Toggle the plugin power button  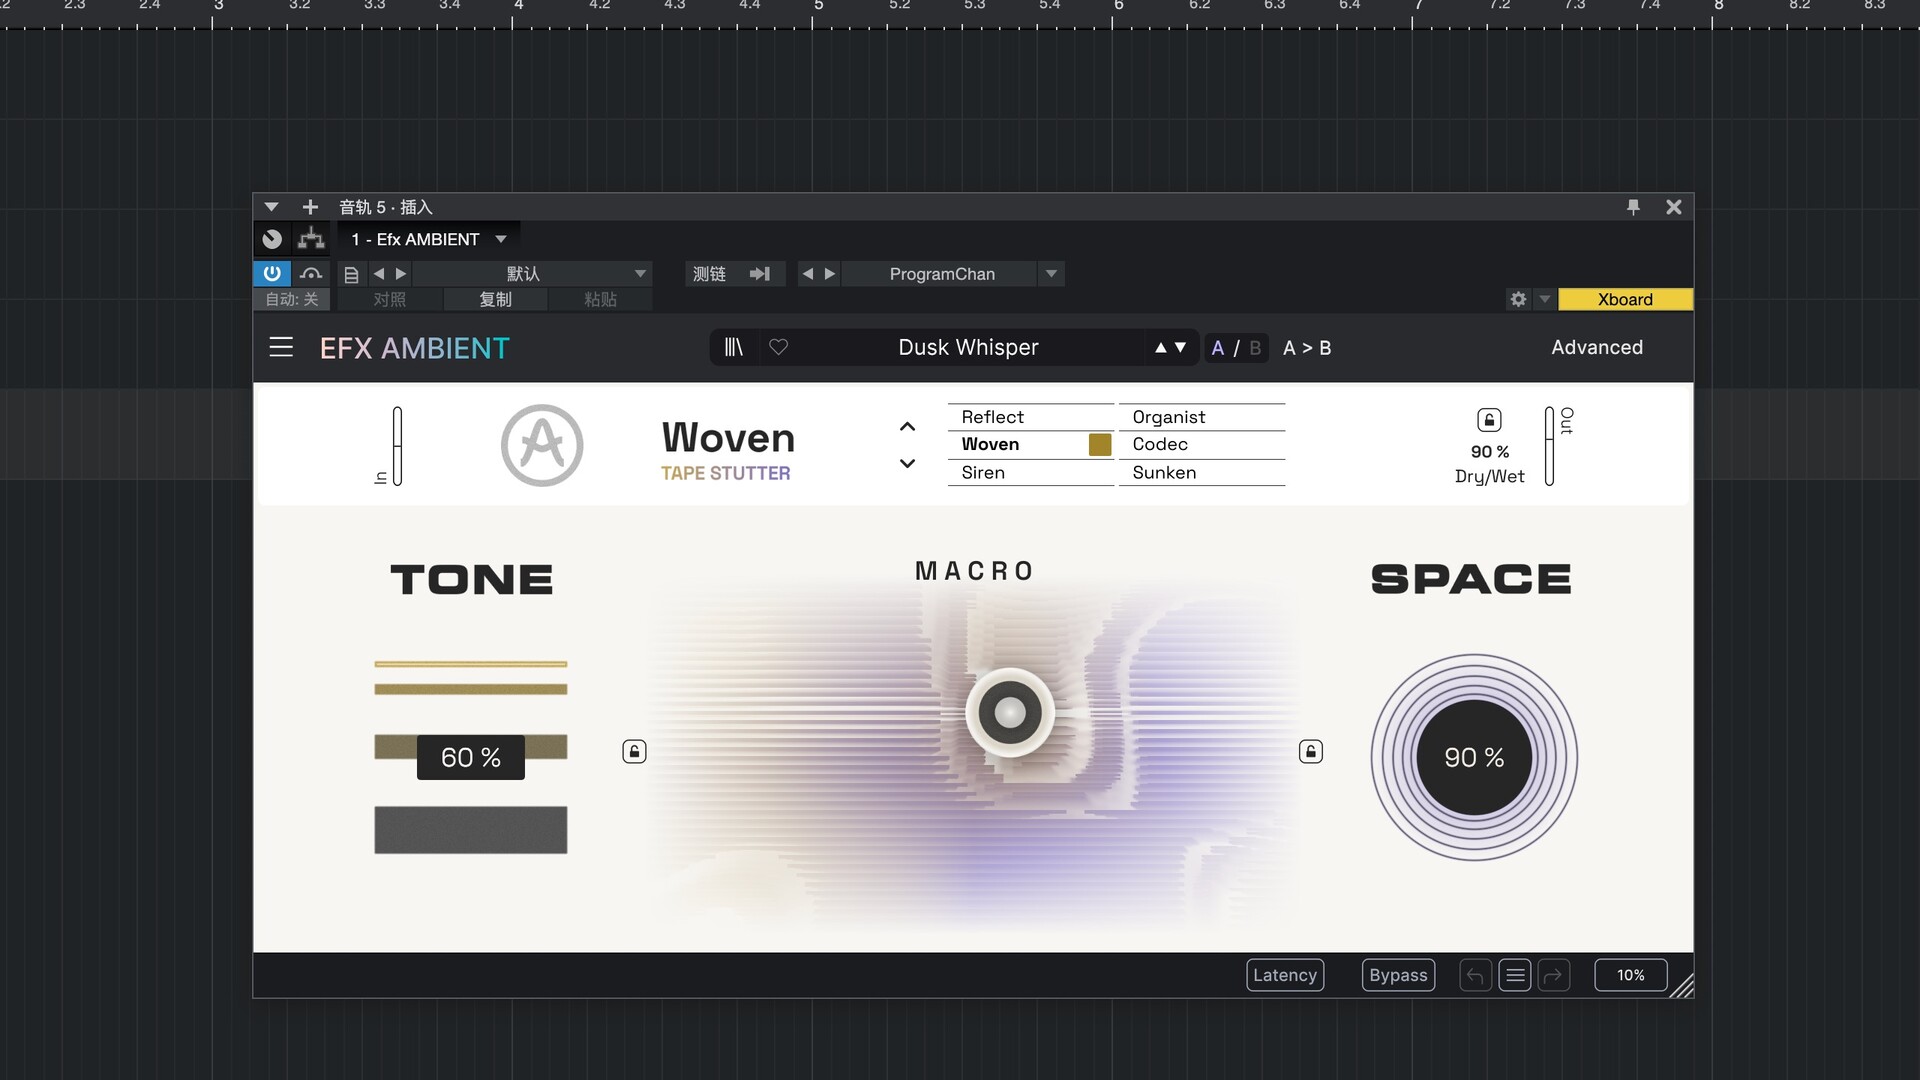pyautogui.click(x=271, y=273)
